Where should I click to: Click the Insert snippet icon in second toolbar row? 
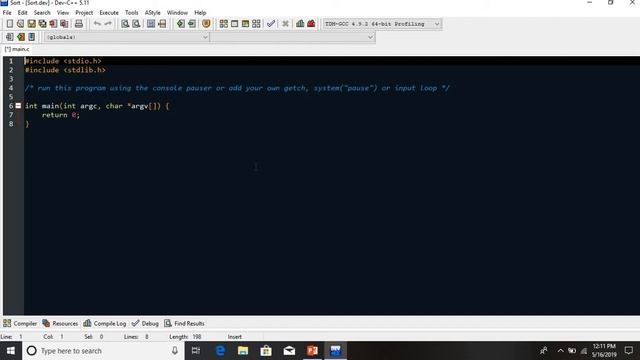click(10, 37)
